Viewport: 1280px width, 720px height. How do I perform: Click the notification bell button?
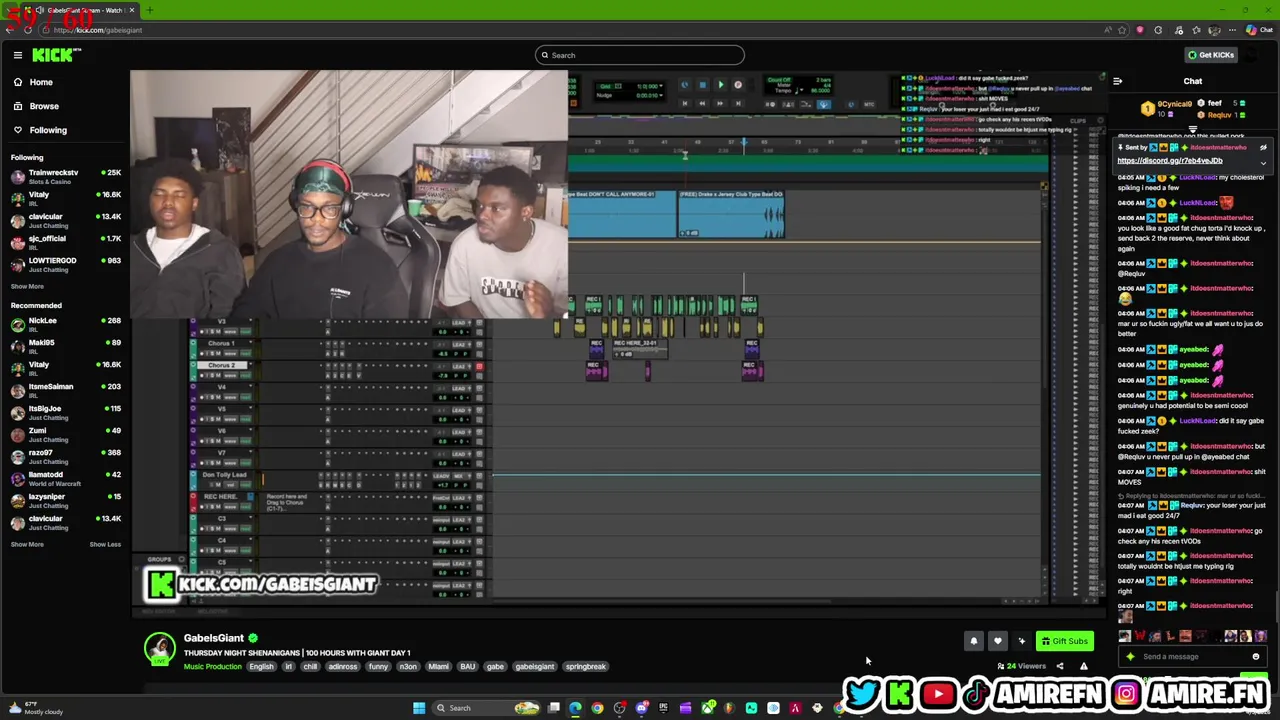coord(973,641)
